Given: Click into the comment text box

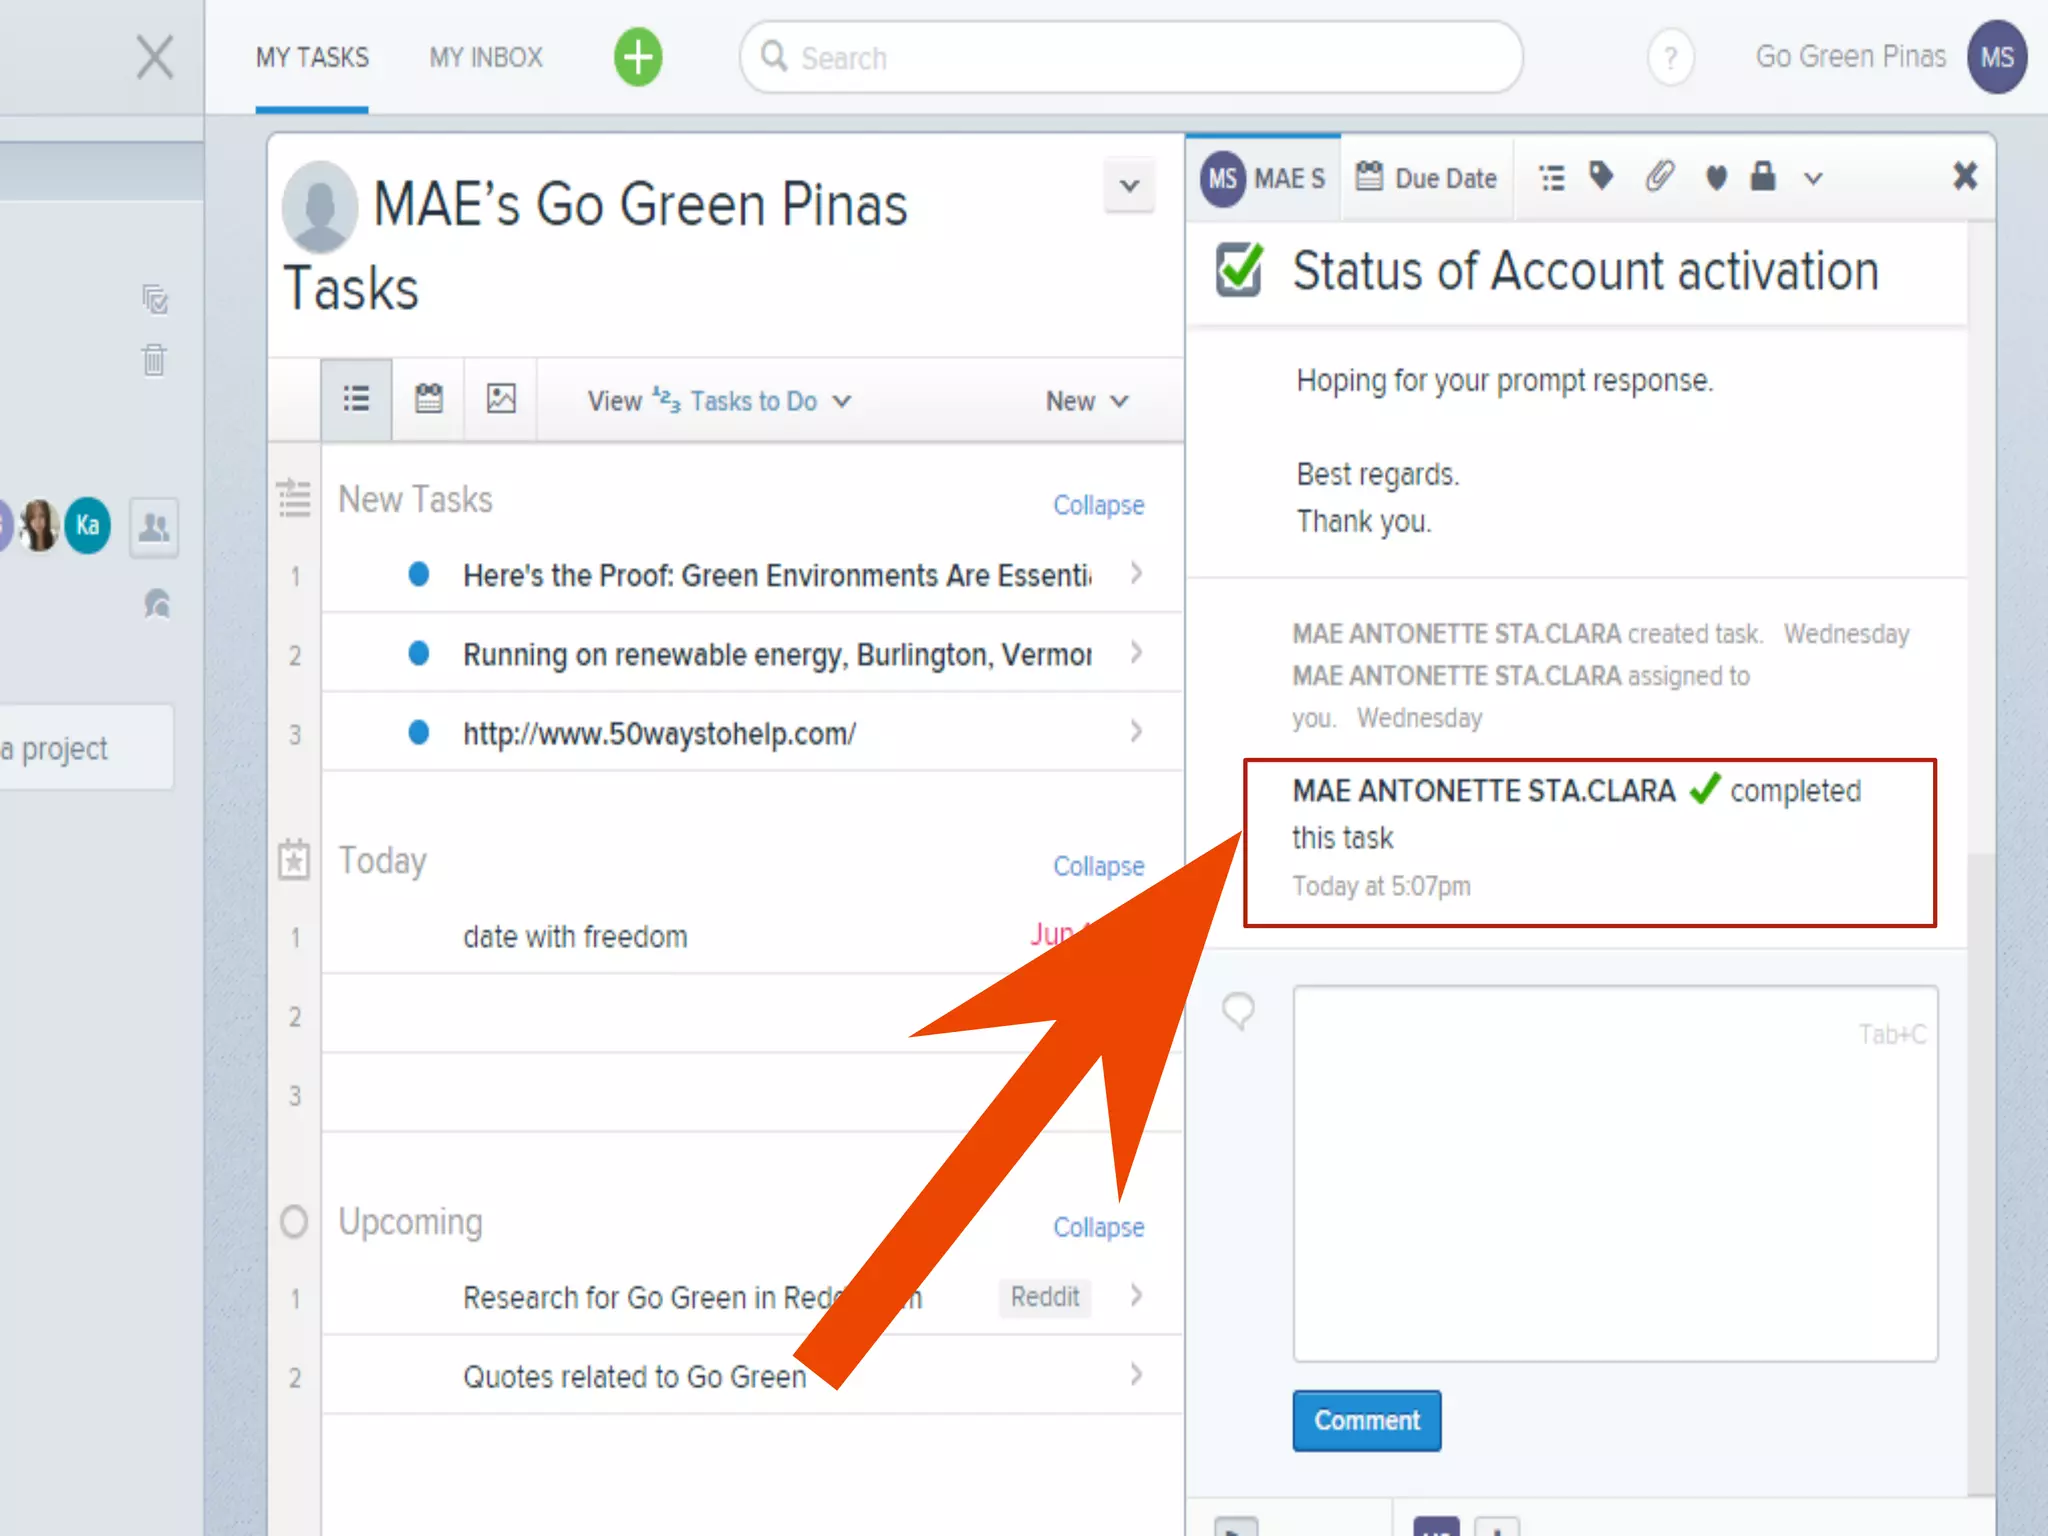Looking at the screenshot, I should 1614,1173.
